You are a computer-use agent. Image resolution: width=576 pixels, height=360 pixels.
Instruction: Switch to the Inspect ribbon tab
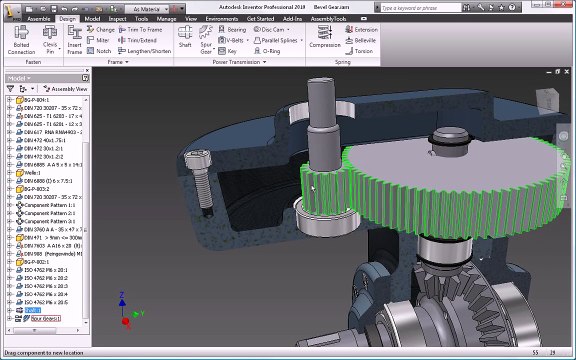(117, 19)
